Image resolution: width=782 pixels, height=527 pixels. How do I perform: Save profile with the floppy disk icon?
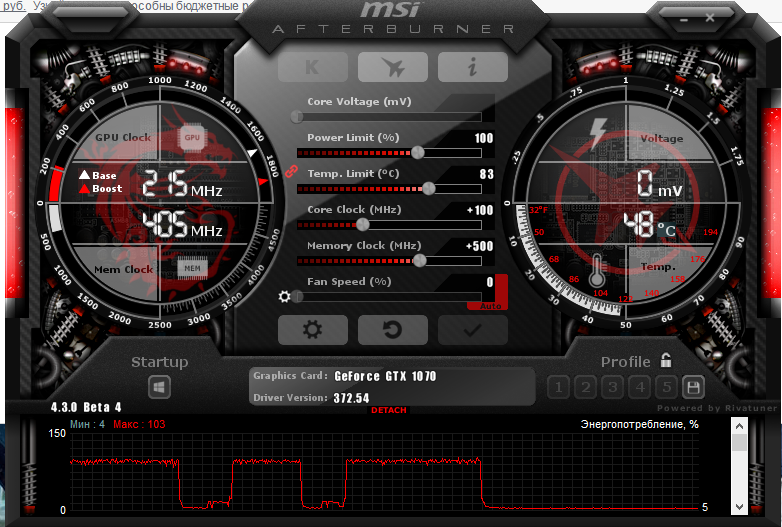[x=693, y=387]
